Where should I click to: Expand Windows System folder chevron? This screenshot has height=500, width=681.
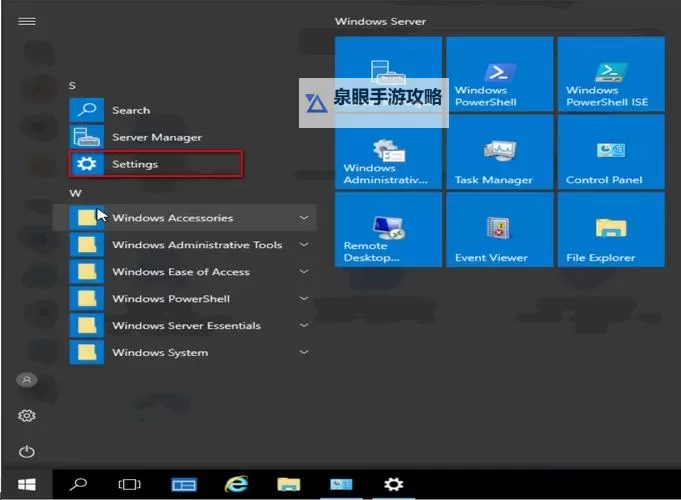click(x=304, y=352)
